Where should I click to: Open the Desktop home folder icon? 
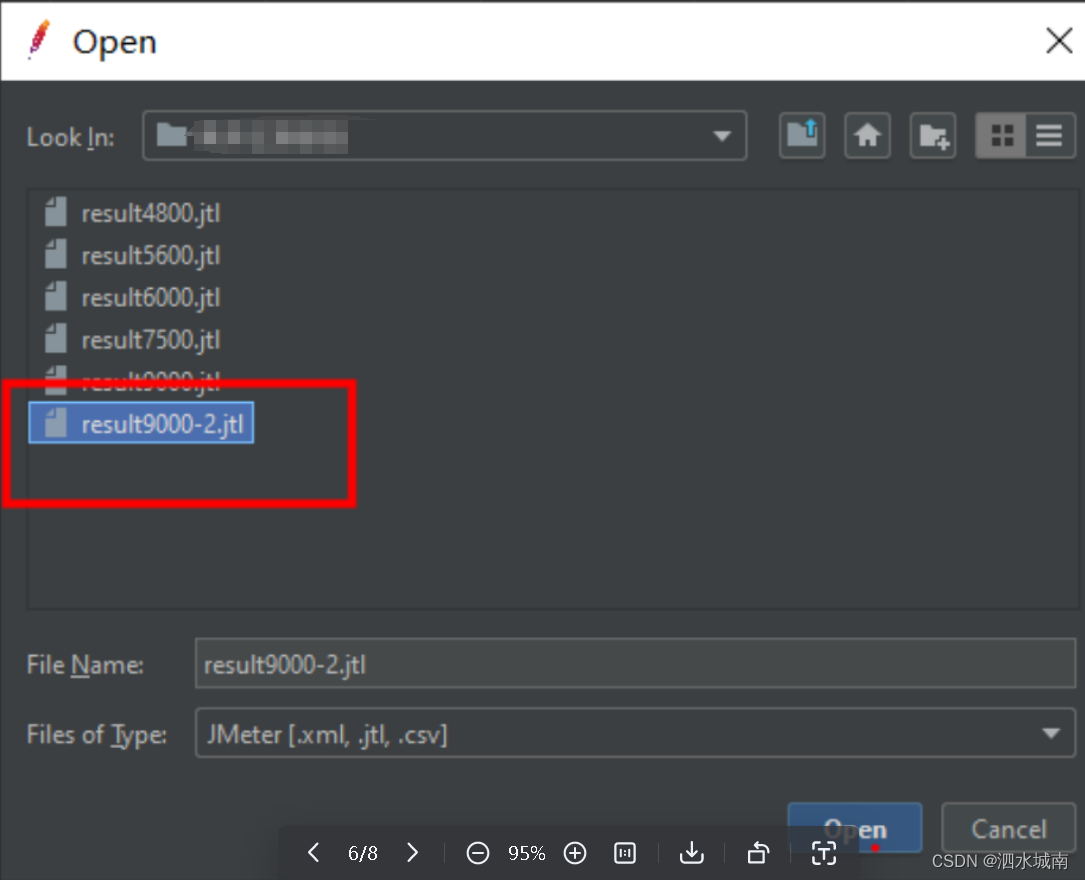pos(867,135)
